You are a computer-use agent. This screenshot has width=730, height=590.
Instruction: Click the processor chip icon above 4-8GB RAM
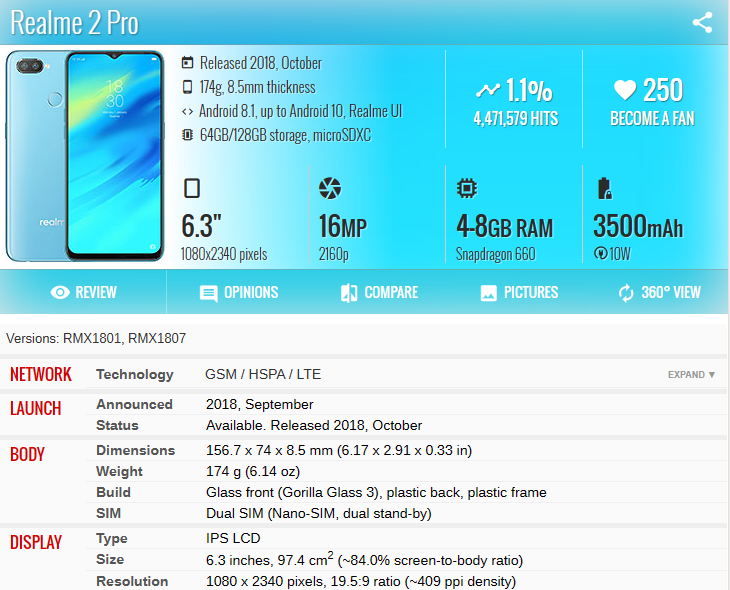click(467, 188)
